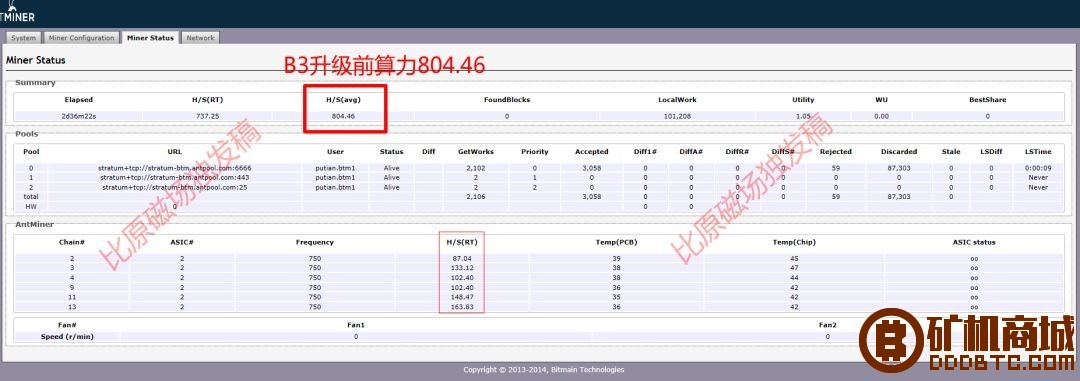Screen dimensions: 1080x381
Task: Click the HW row label in Pools
Action: tap(31, 207)
